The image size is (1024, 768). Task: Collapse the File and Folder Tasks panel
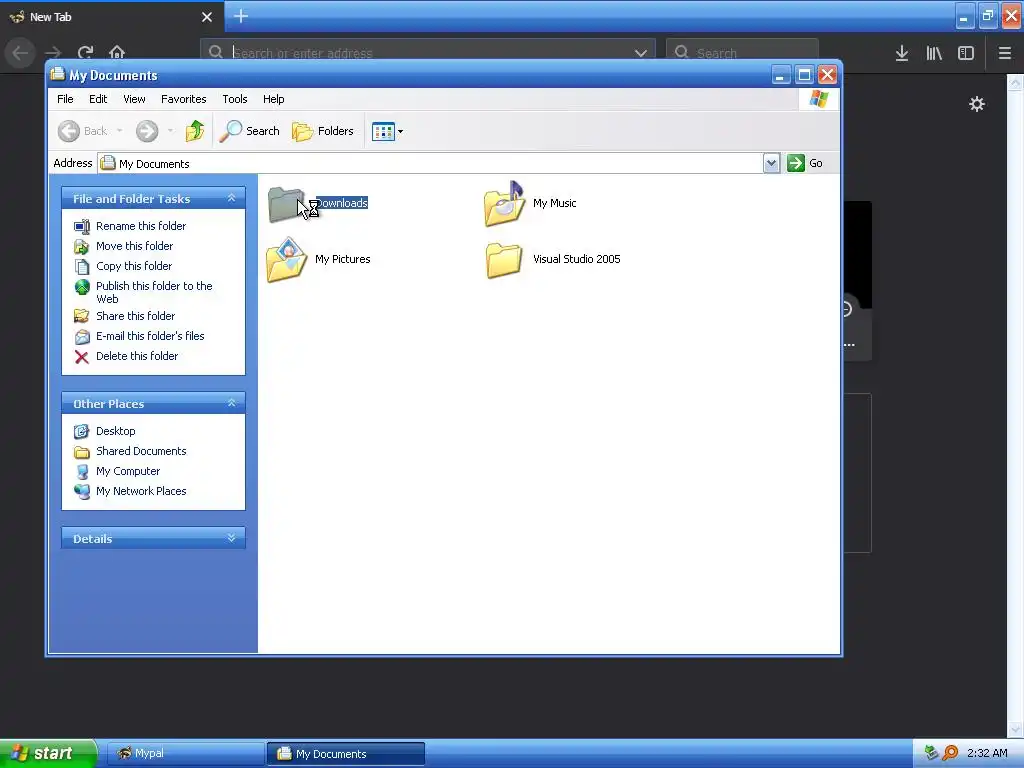pyautogui.click(x=231, y=199)
